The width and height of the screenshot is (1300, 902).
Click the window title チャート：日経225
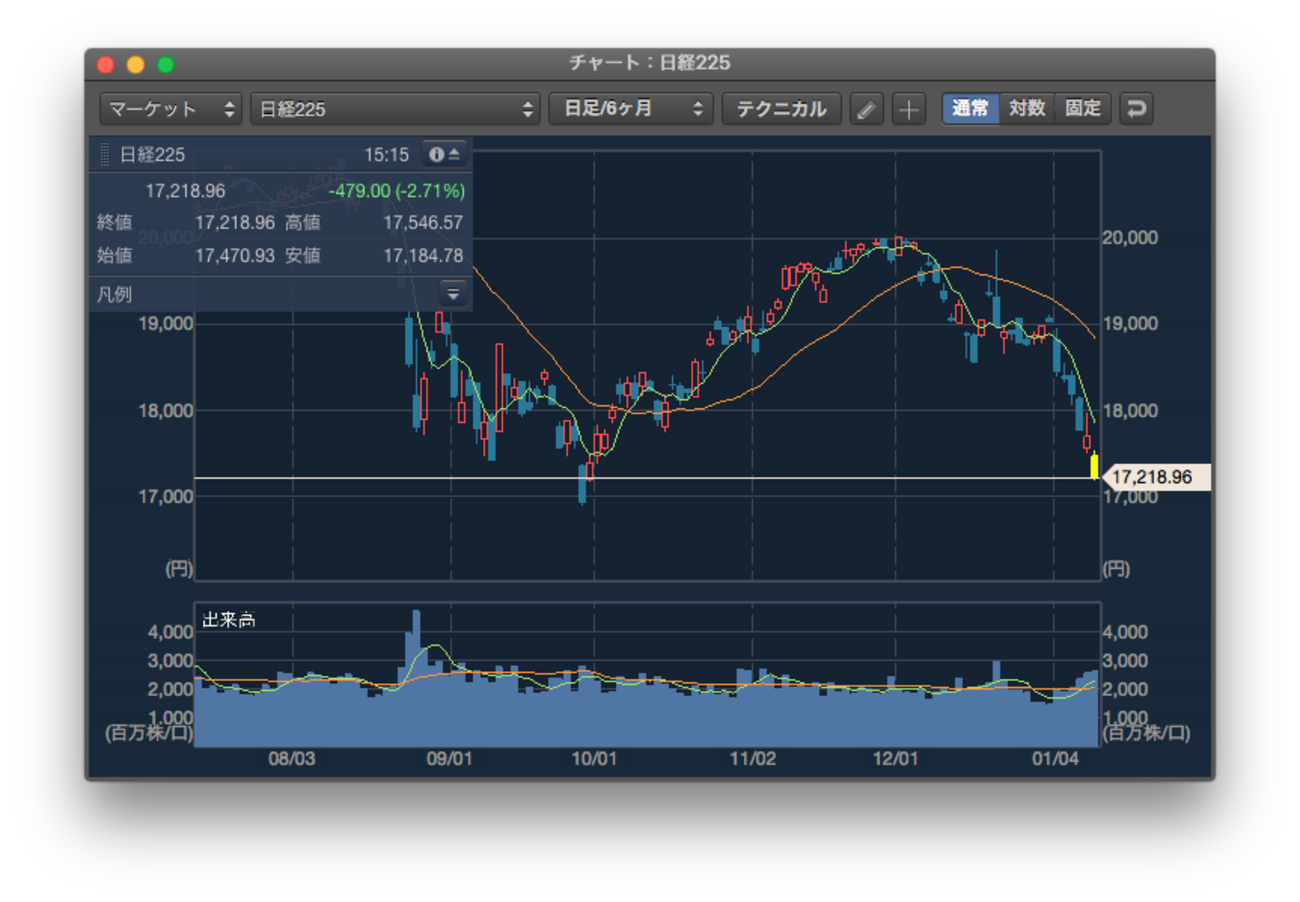click(650, 63)
